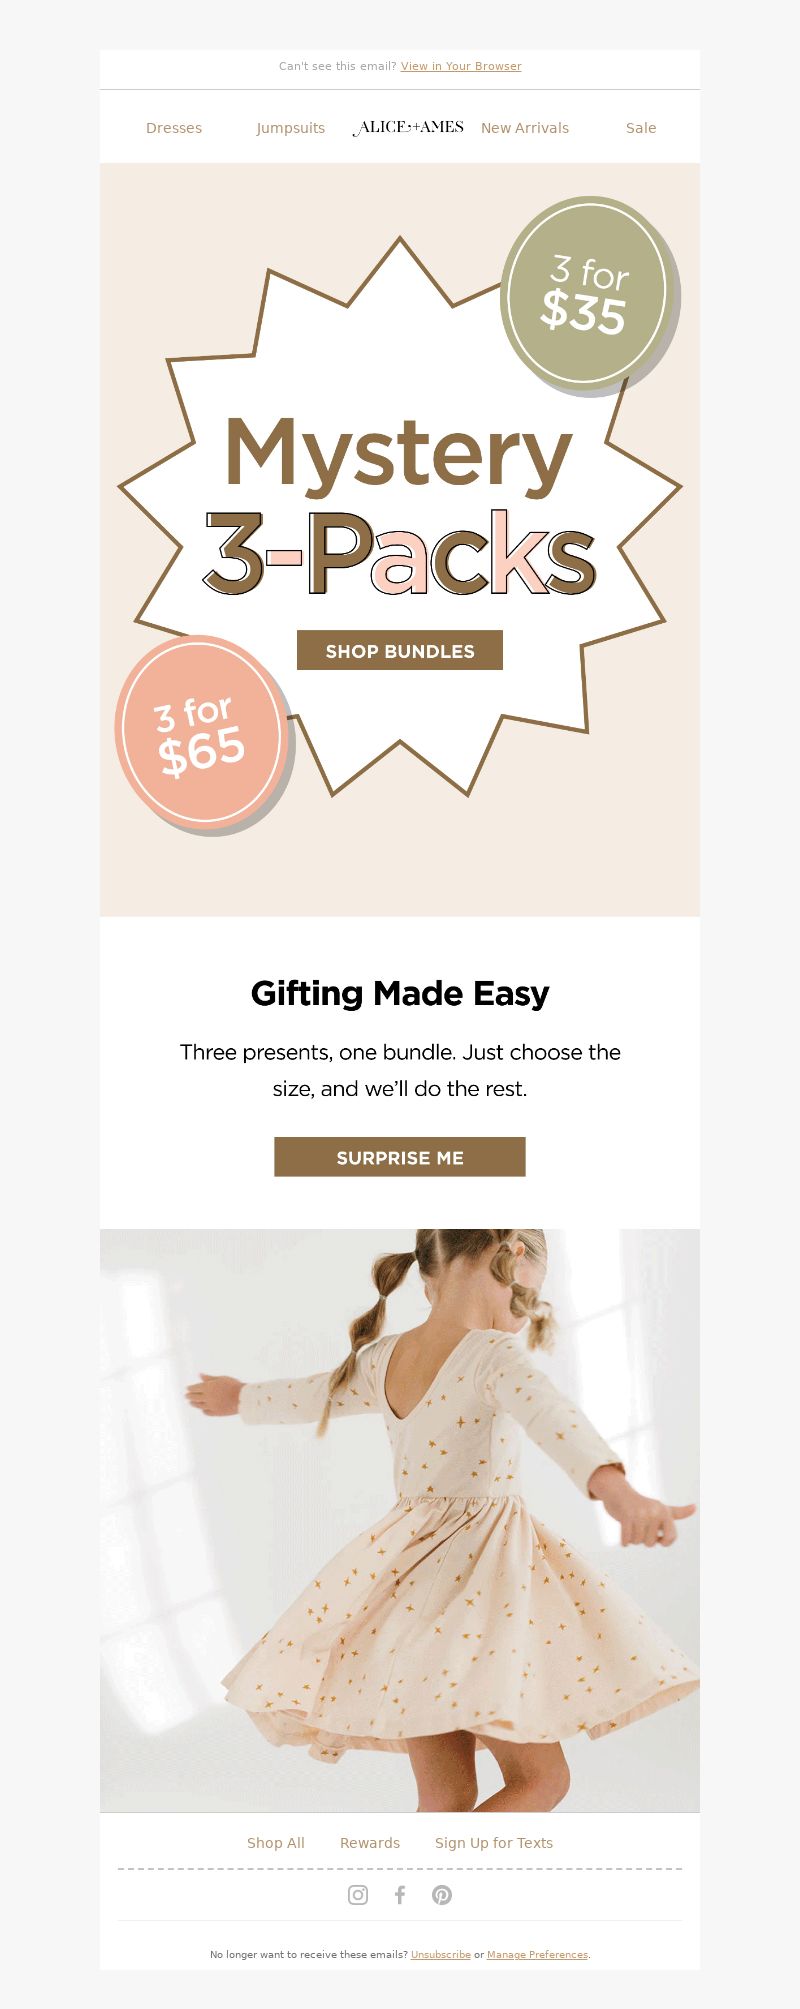
Task: Open the Pinterest icon link
Action: 442,1895
